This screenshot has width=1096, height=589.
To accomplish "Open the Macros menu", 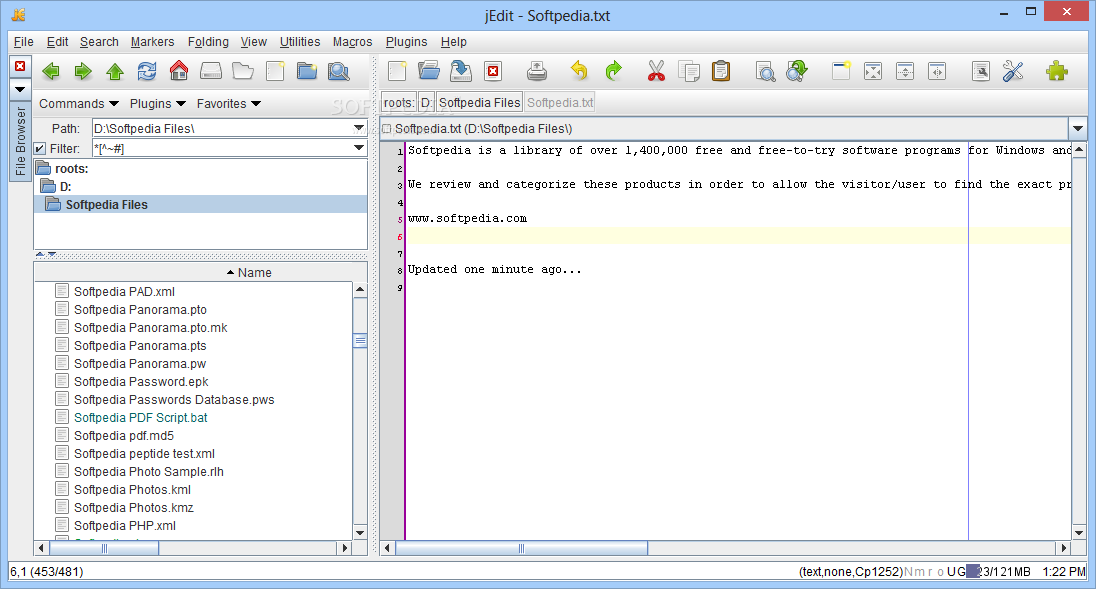I will (x=352, y=42).
